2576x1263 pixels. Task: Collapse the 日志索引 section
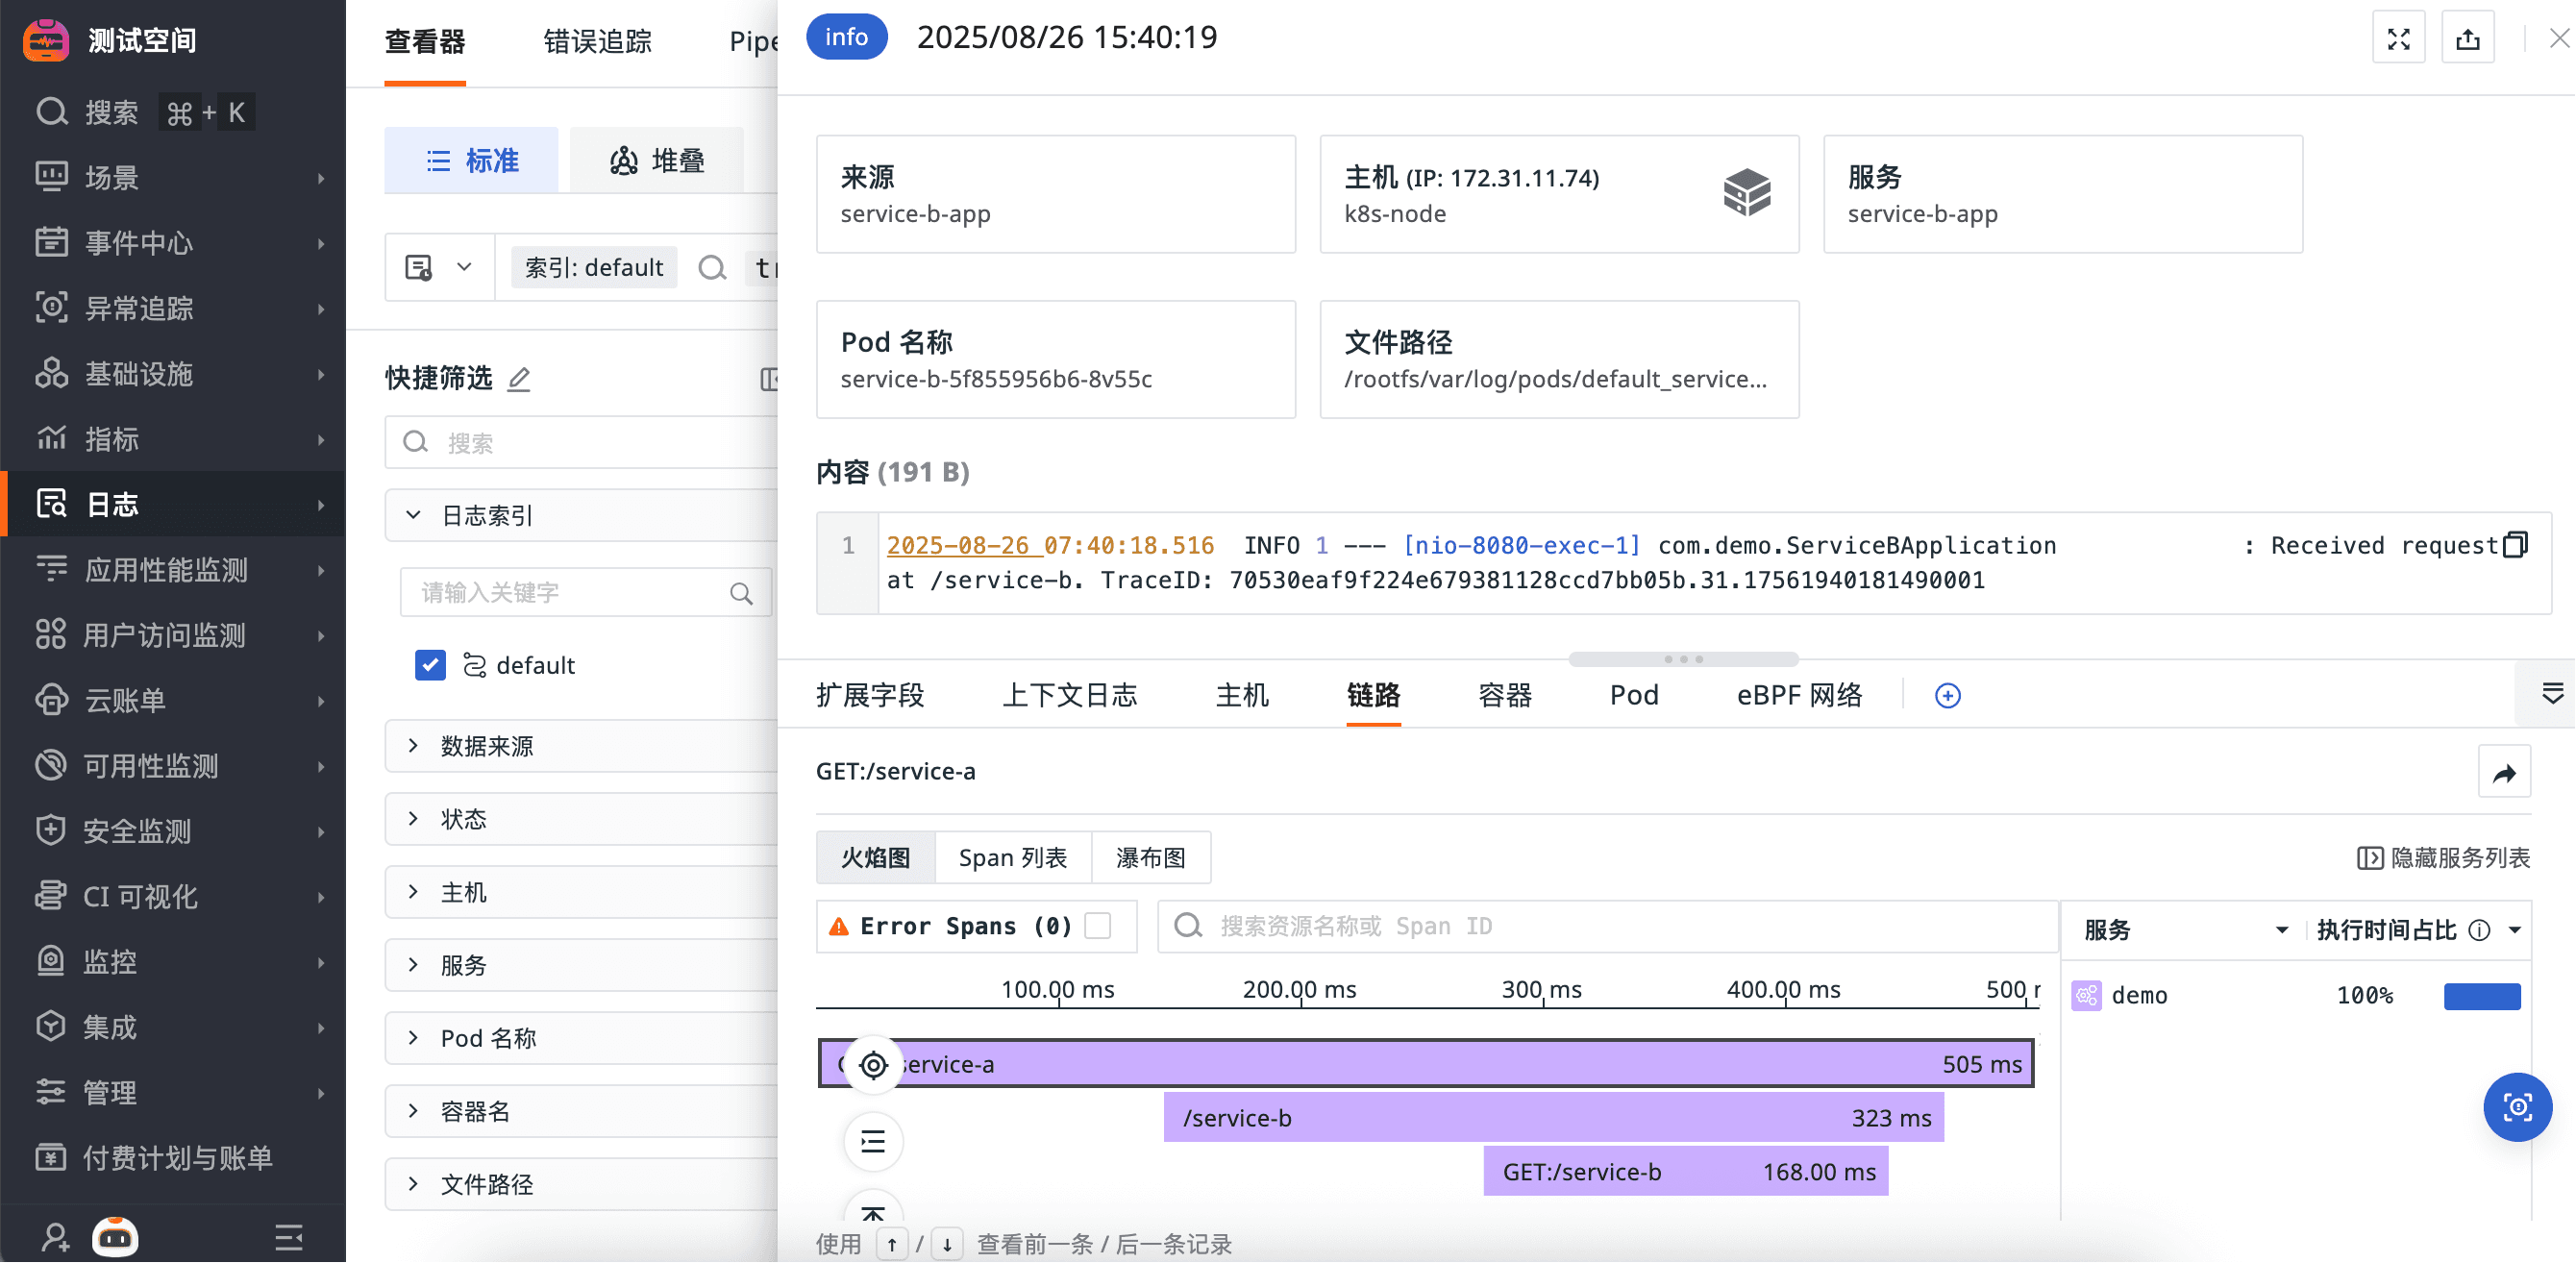tap(413, 515)
